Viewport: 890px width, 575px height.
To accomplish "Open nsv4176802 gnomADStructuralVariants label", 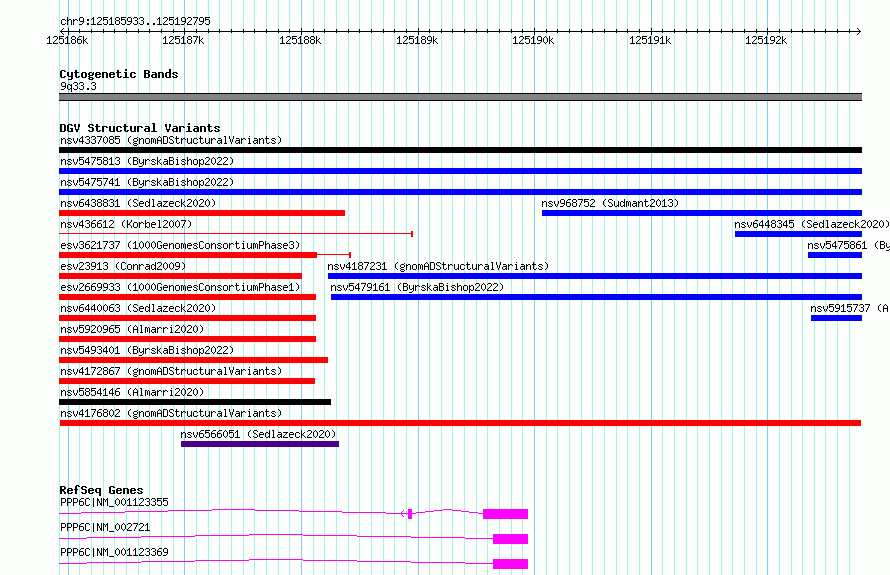I will click(x=171, y=413).
